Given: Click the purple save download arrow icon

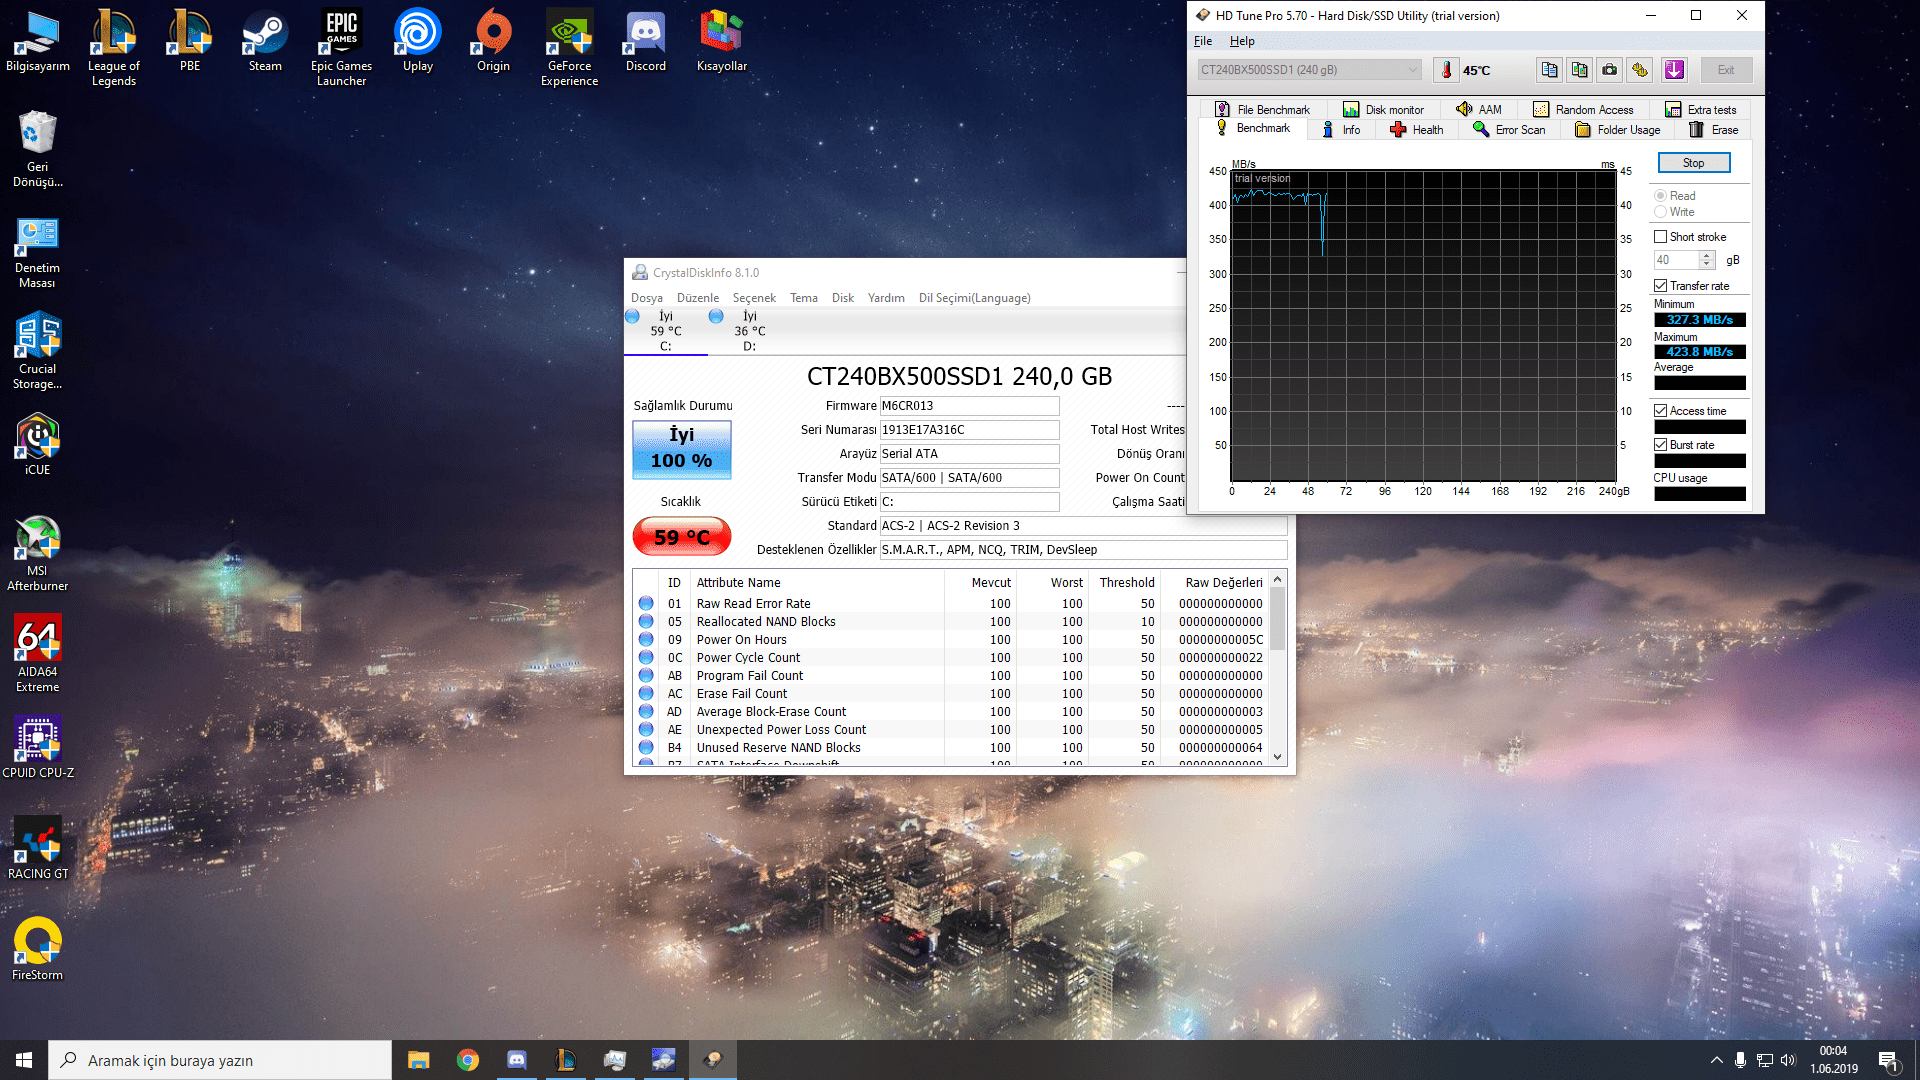Looking at the screenshot, I should [1674, 70].
